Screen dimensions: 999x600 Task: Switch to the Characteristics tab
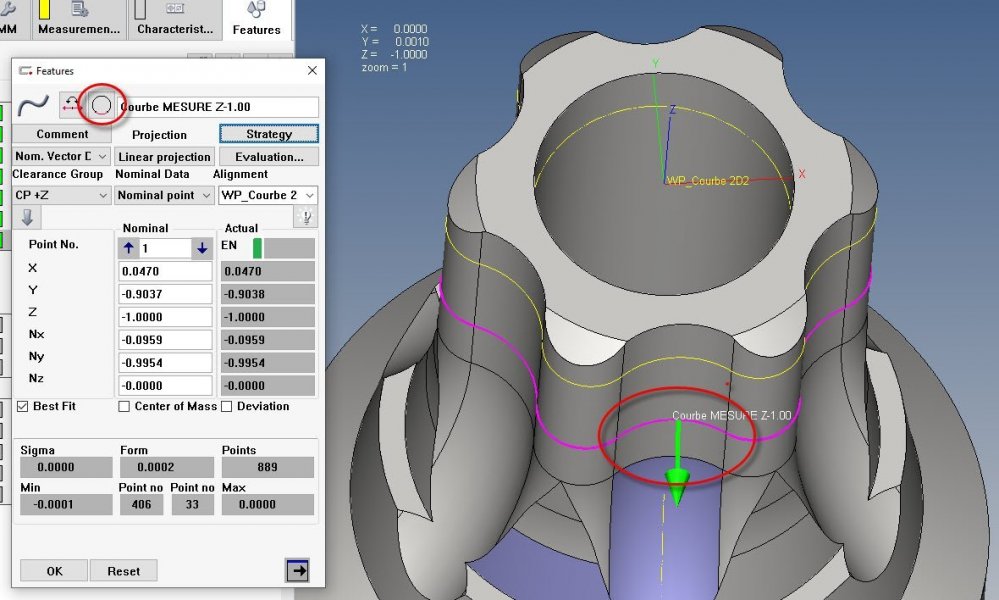coord(175,20)
